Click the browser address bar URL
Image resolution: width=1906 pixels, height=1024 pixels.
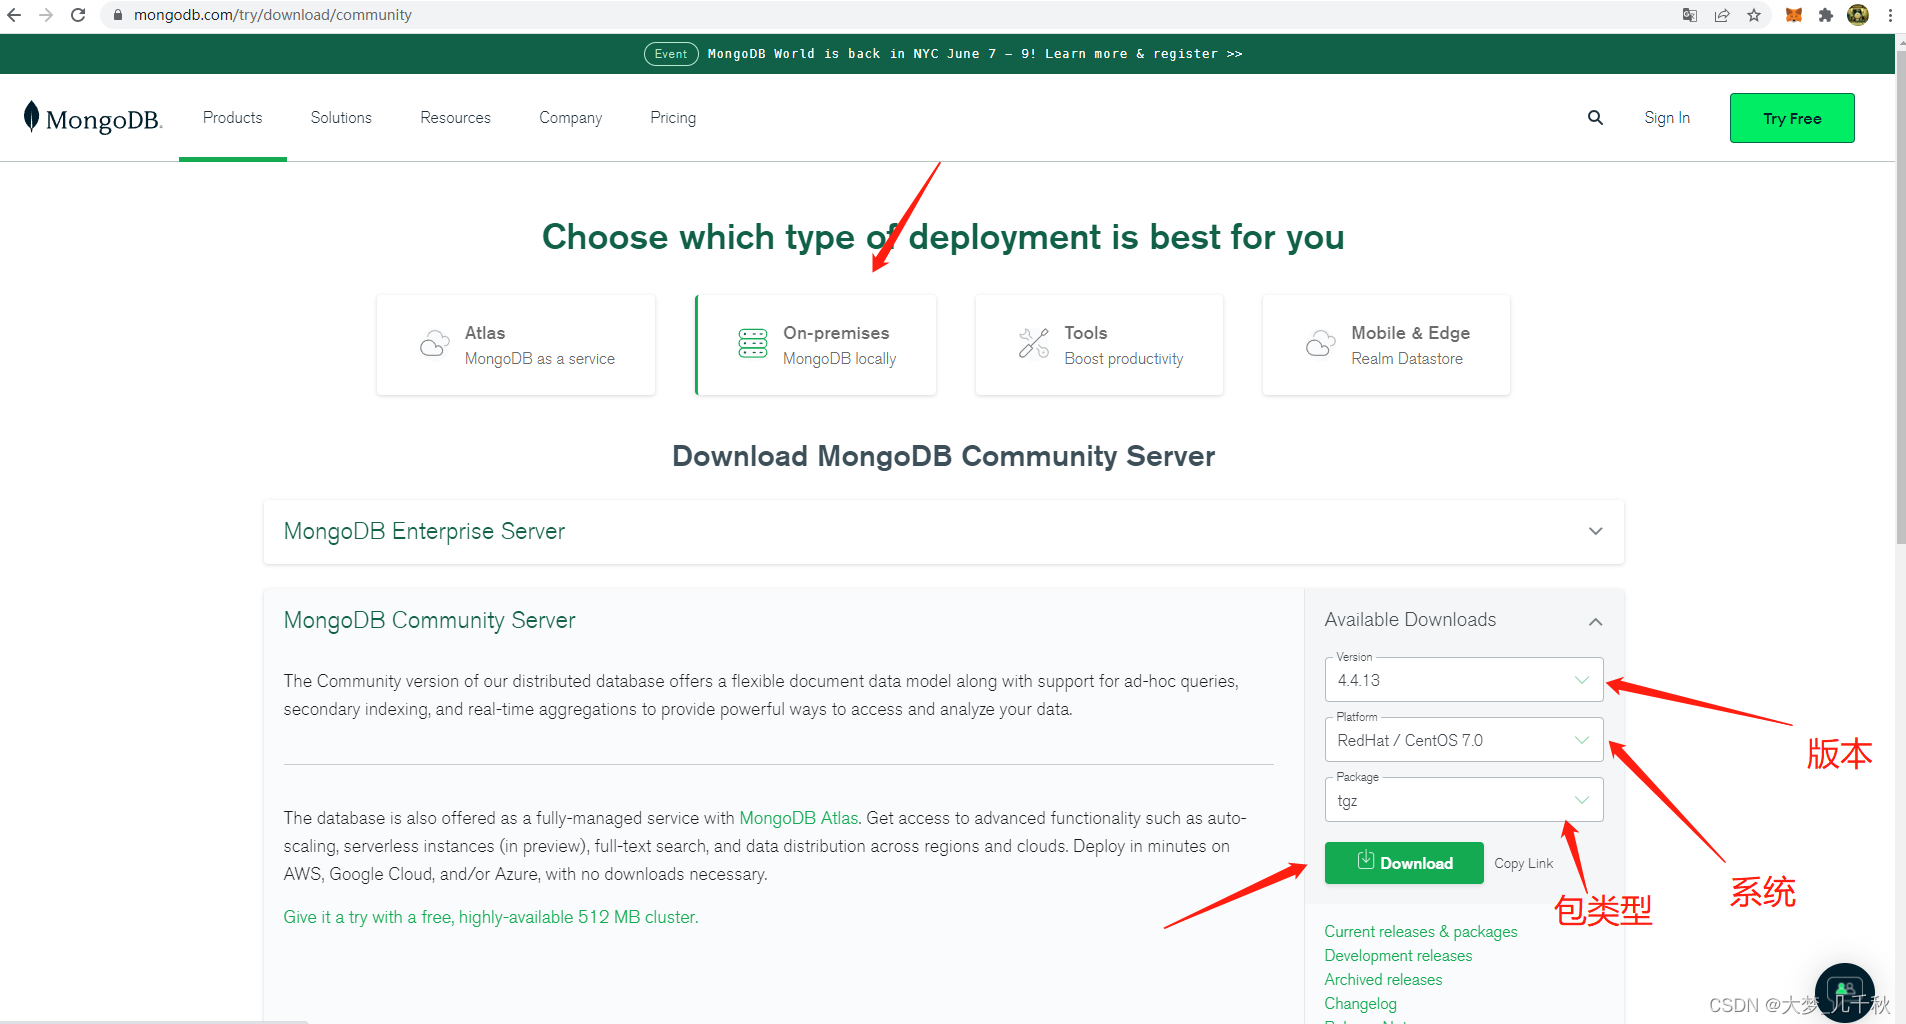point(273,15)
